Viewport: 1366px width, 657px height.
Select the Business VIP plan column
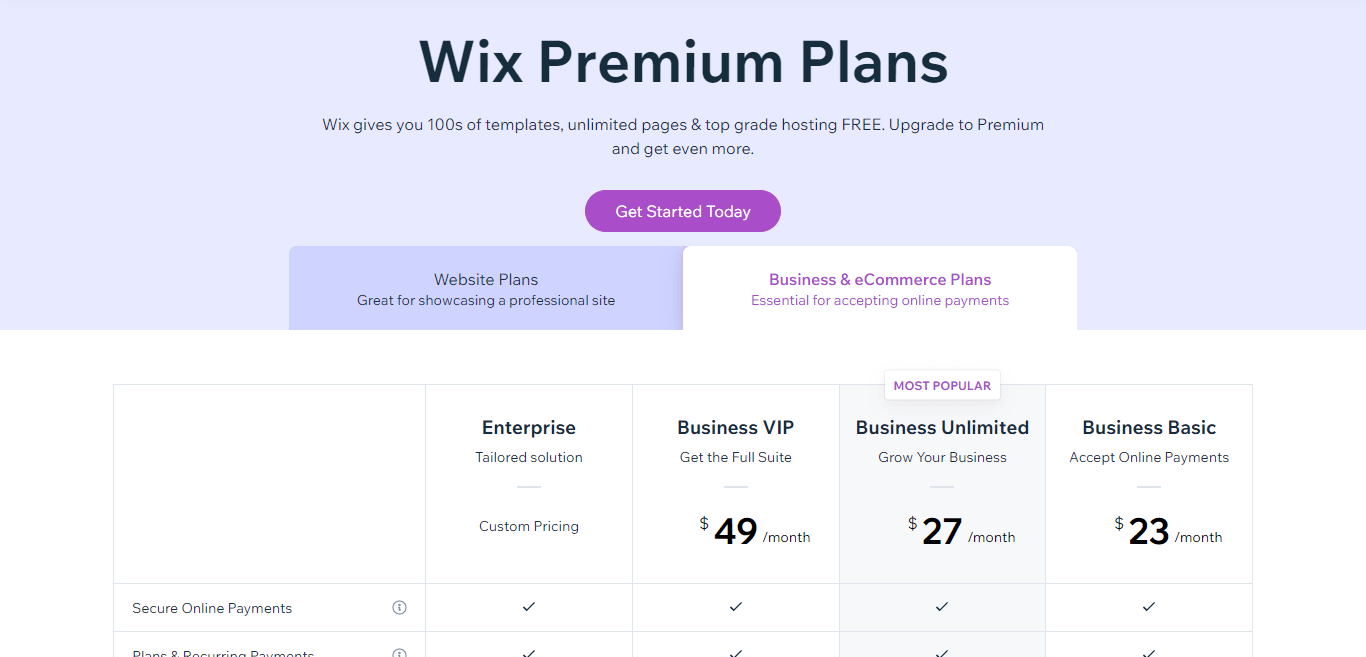[735, 427]
